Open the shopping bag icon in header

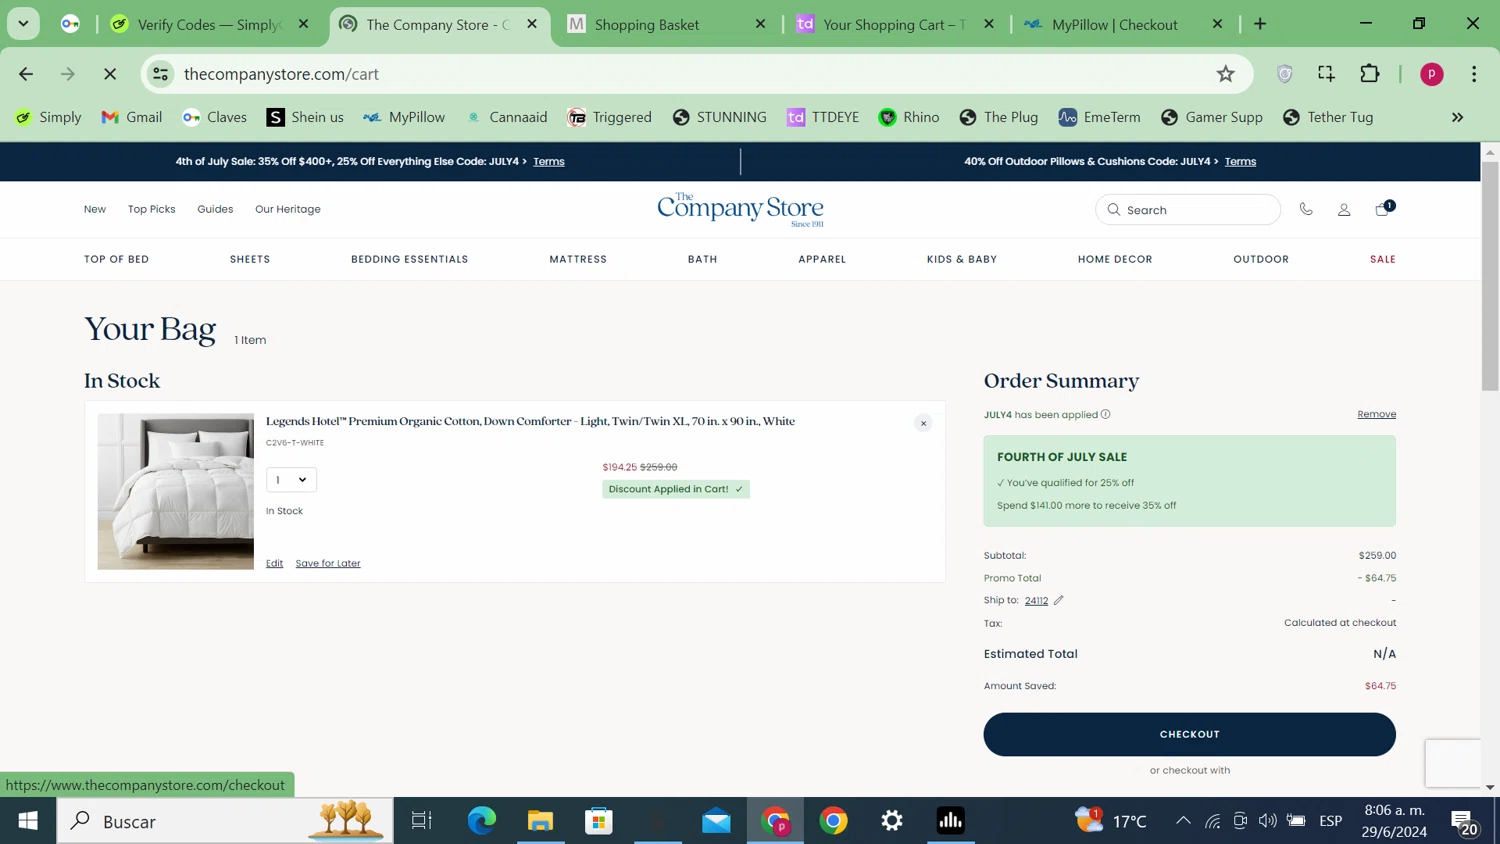point(1382,209)
